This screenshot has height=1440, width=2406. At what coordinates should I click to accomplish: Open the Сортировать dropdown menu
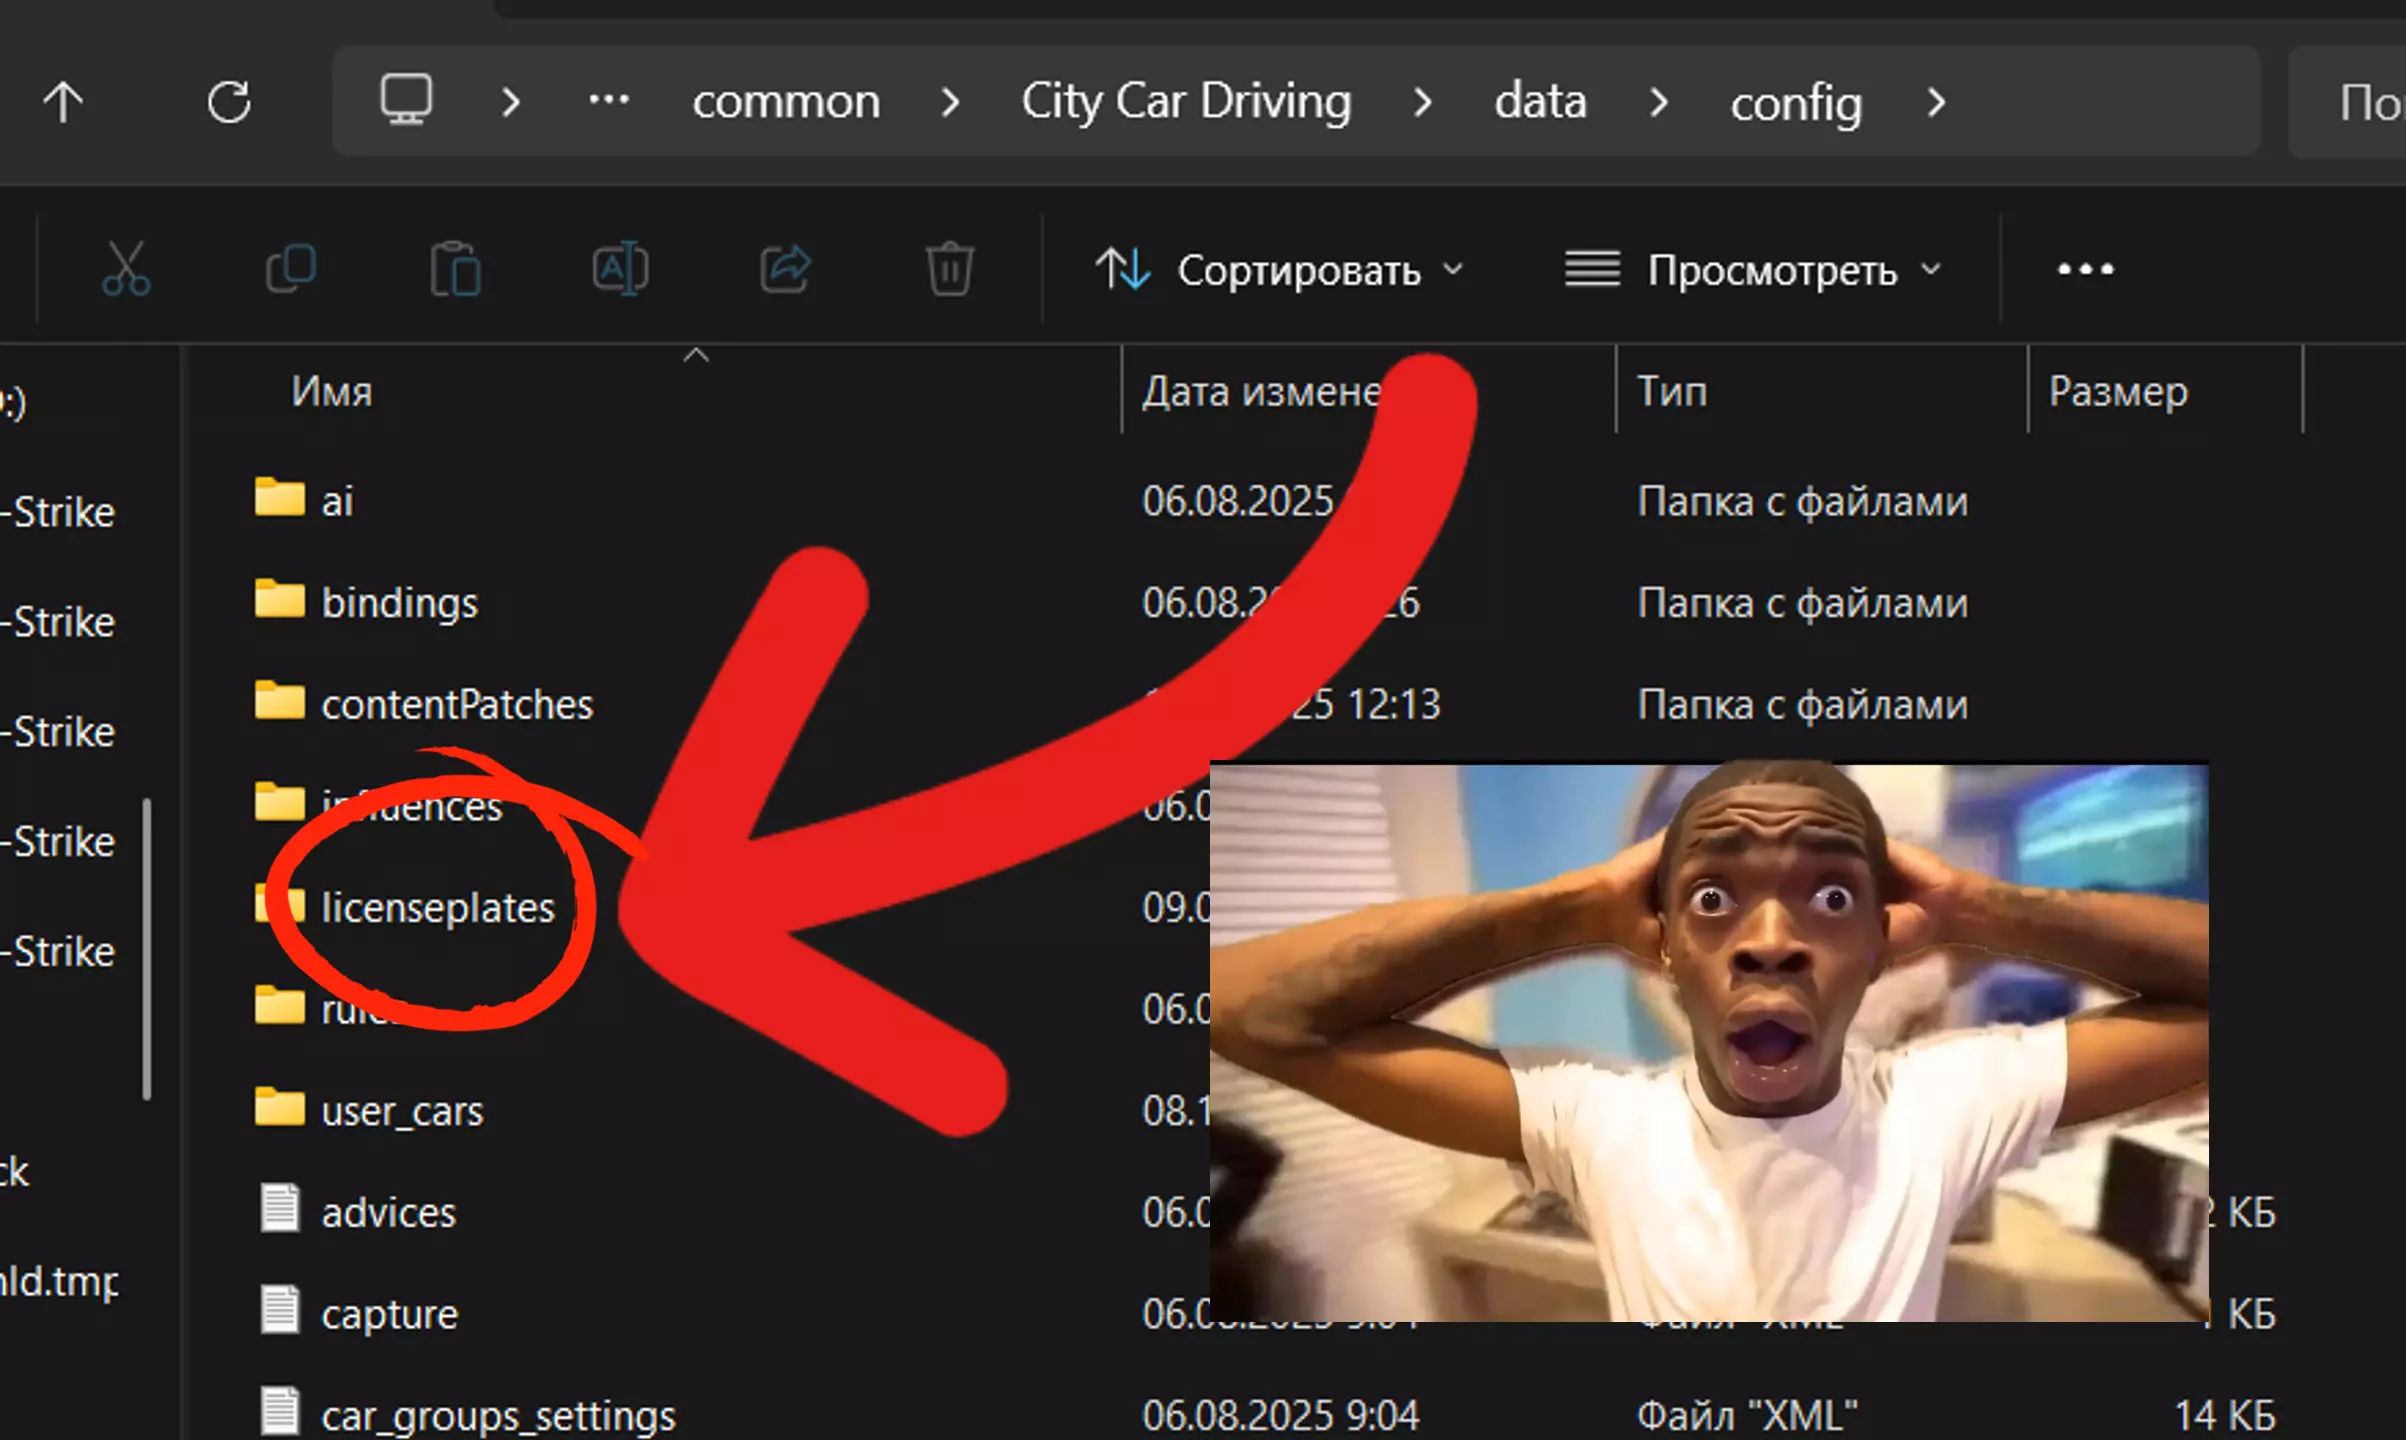(1280, 270)
